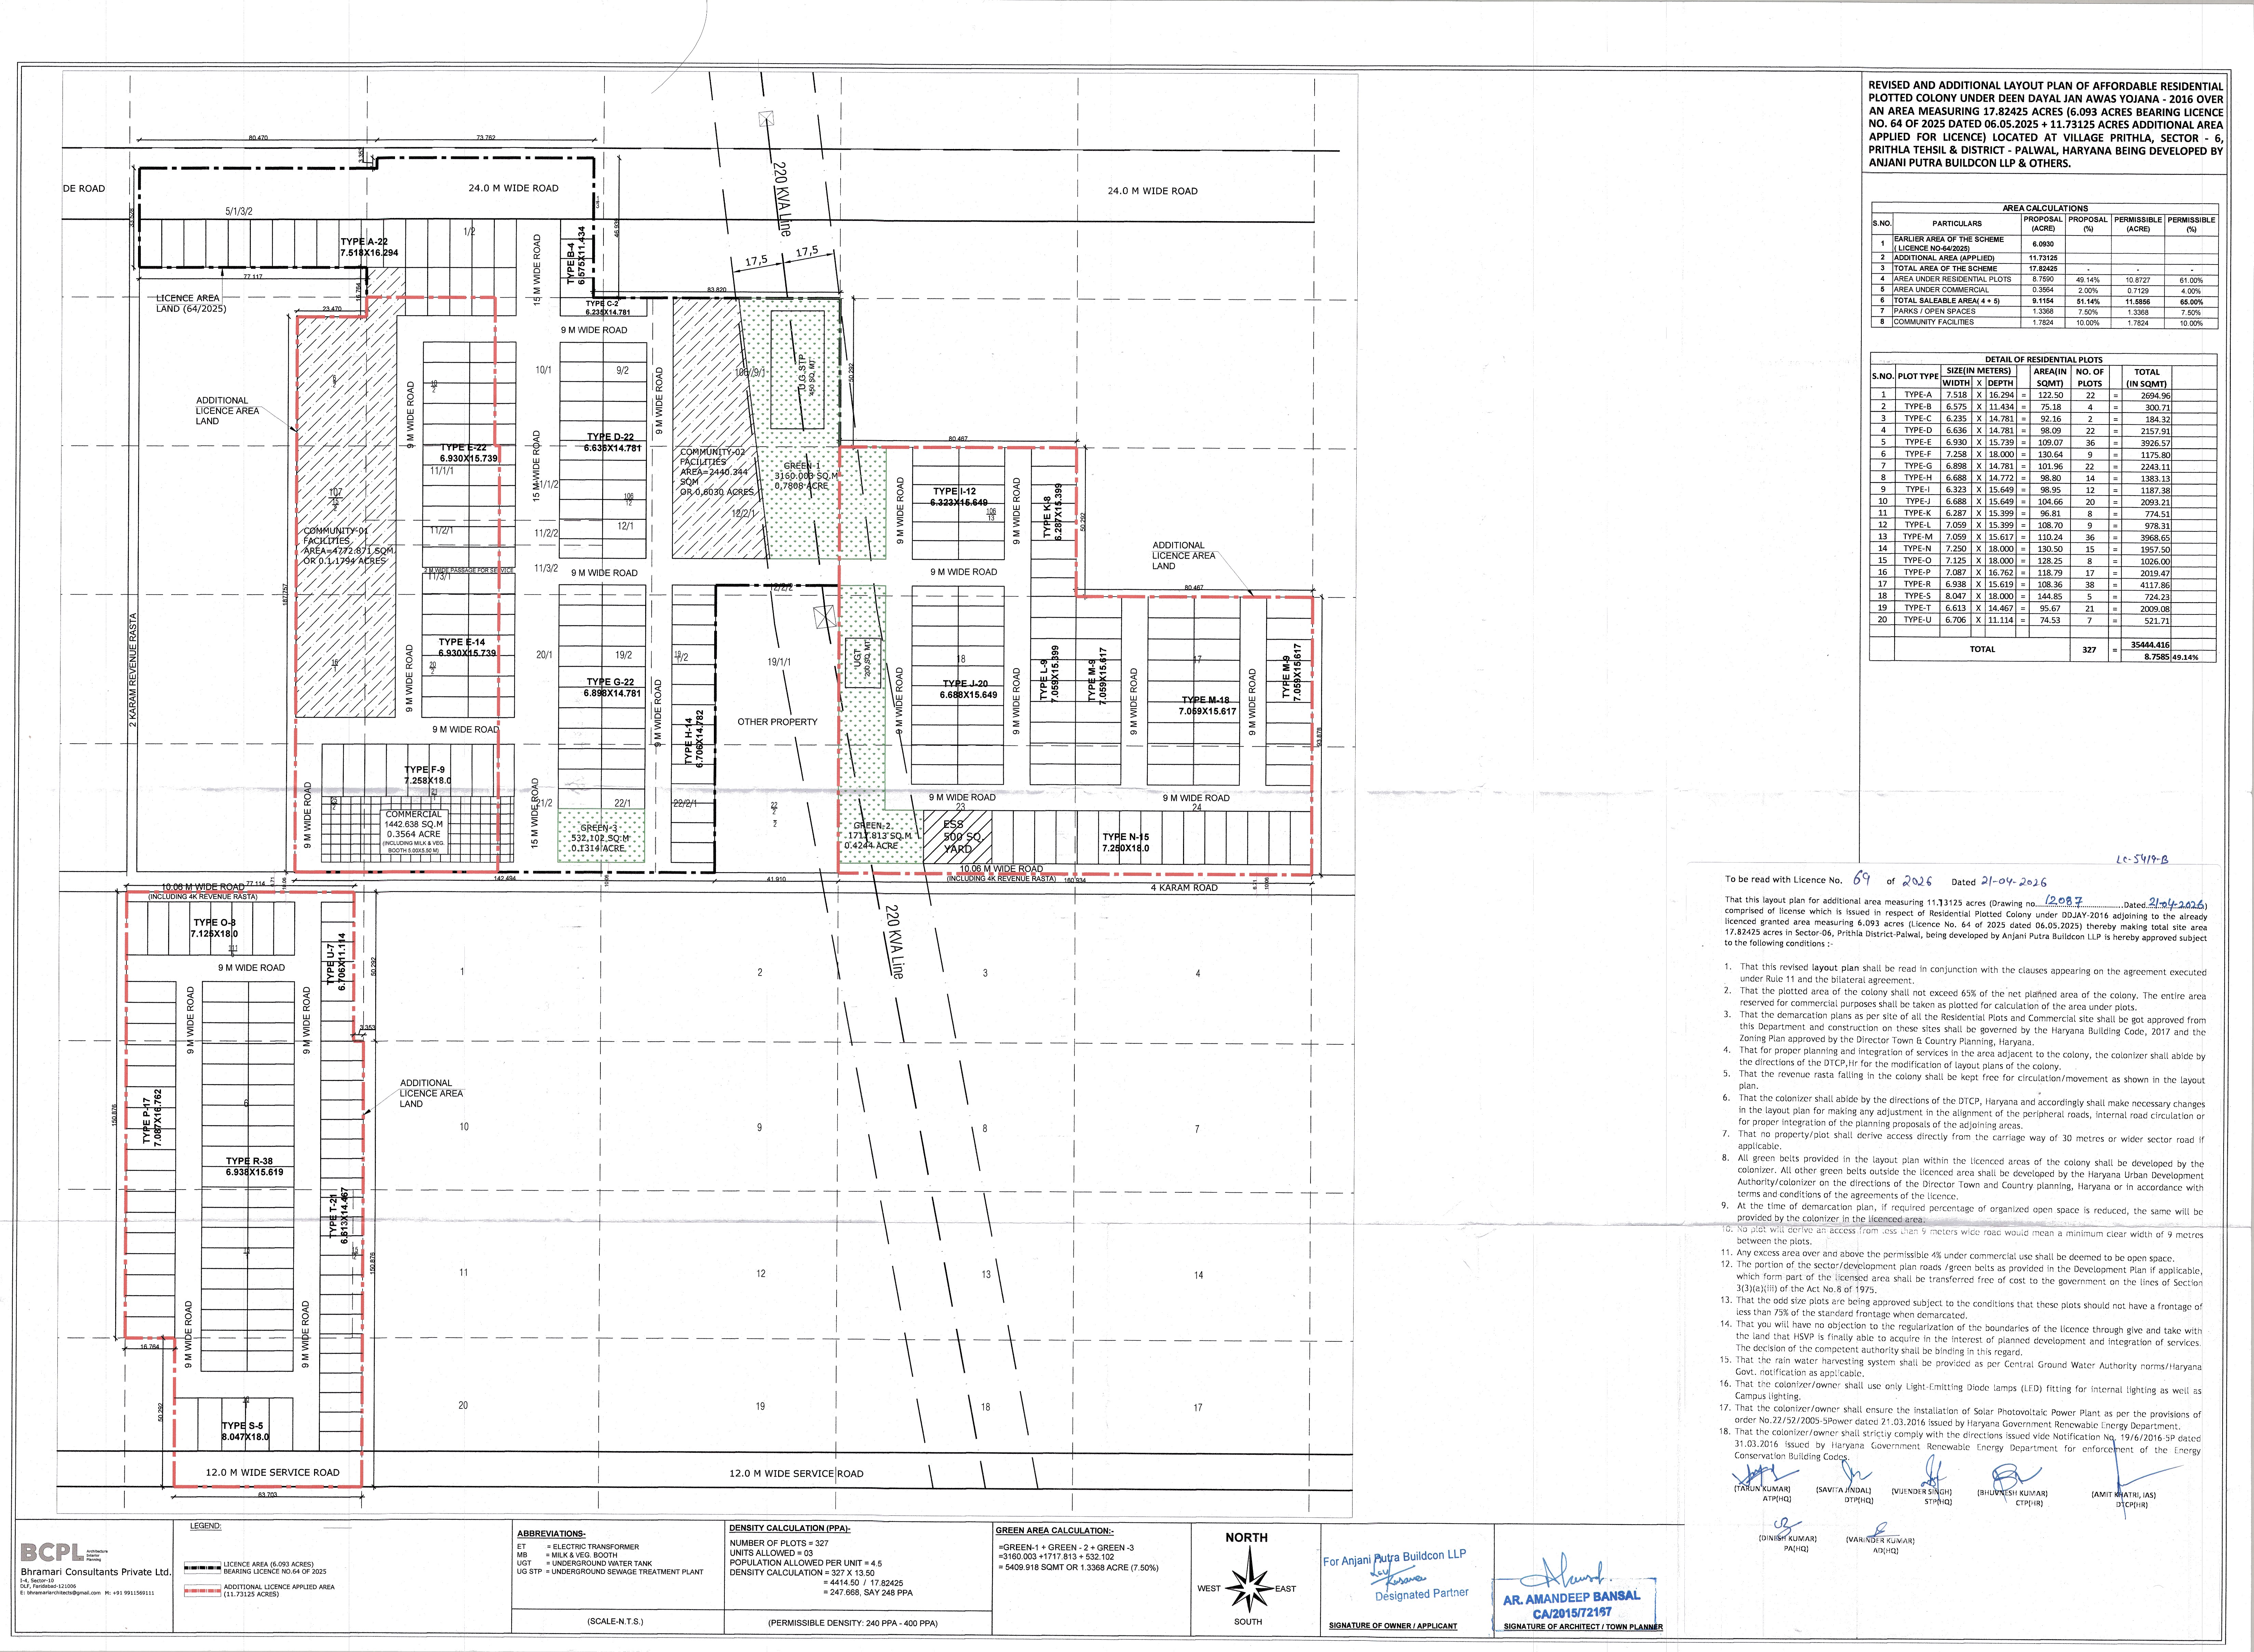Click signatory name '(TARUN KUMAR)'
Image resolution: width=2254 pixels, height=1652 pixels.
click(x=1762, y=1489)
